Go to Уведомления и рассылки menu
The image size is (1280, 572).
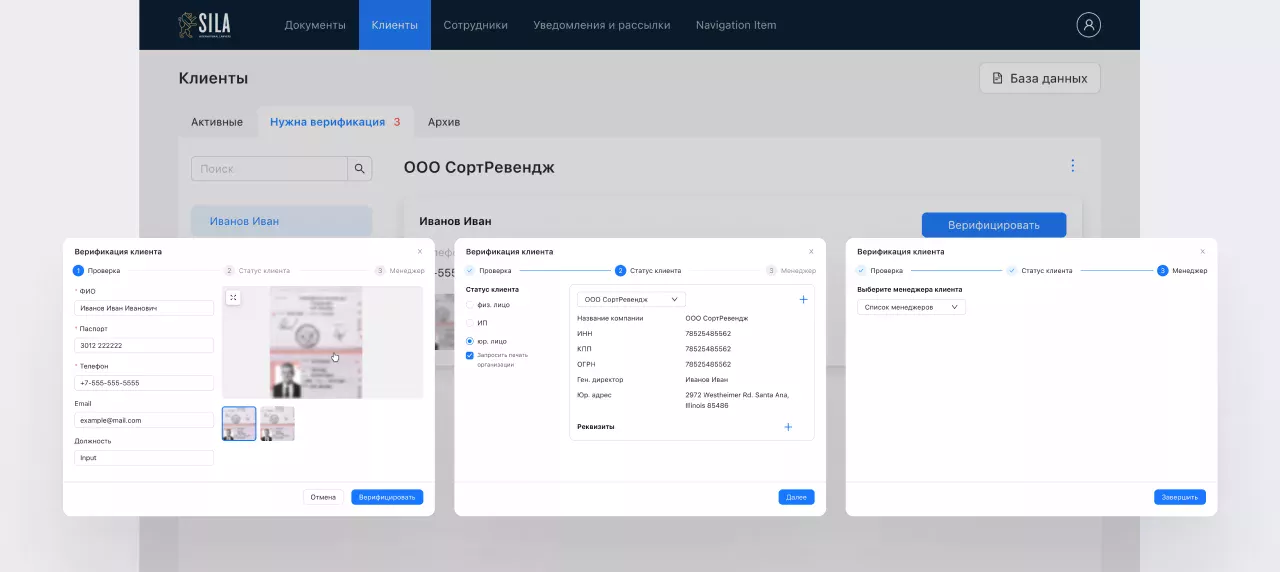coord(602,25)
